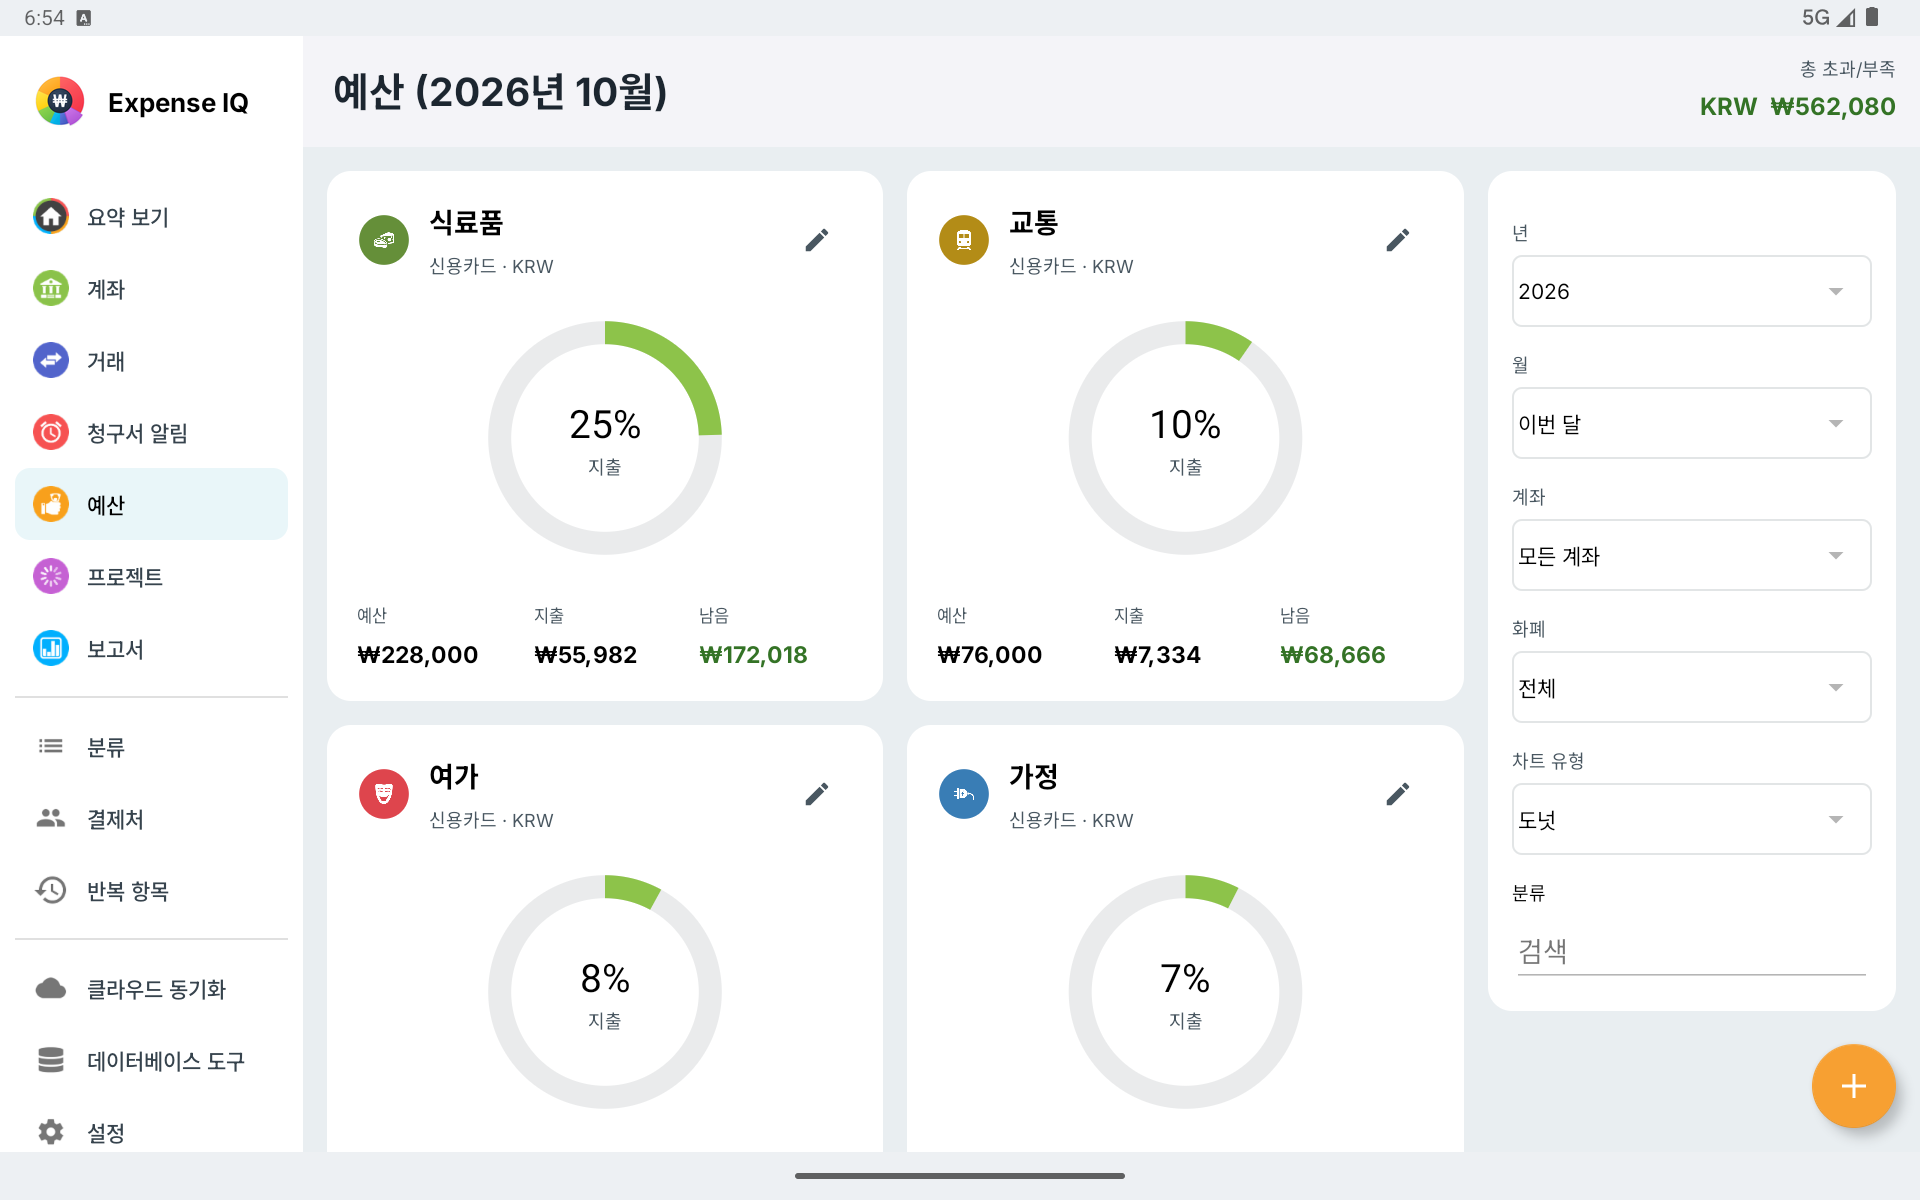Click the 분류 검색 search field

pyautogui.click(x=1691, y=951)
